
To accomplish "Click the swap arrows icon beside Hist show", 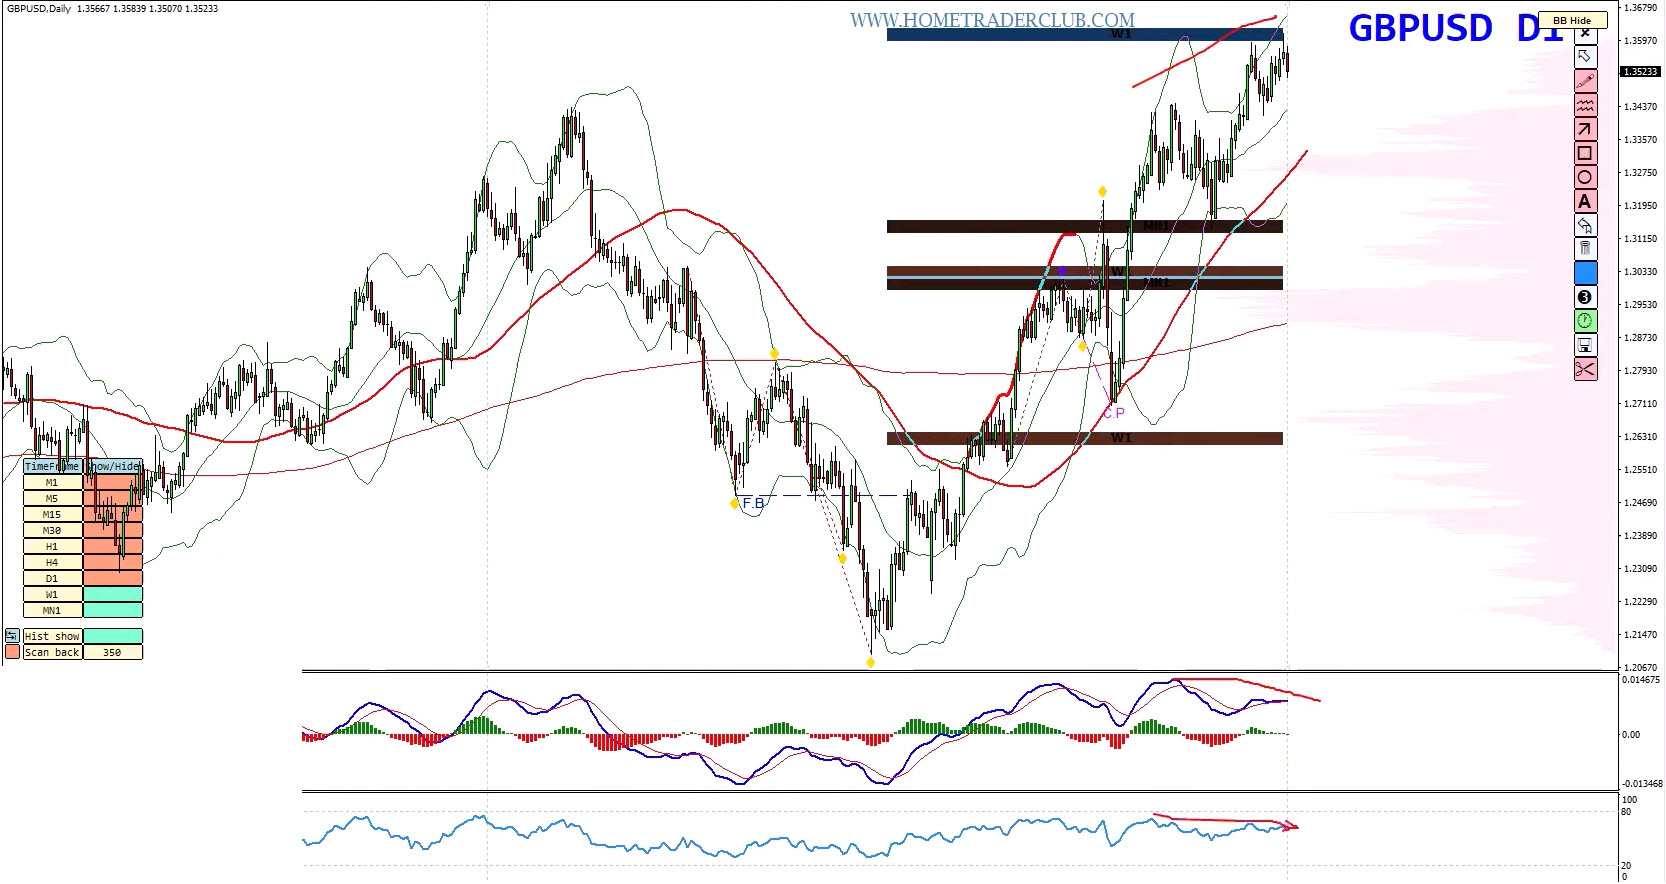I will pos(12,636).
